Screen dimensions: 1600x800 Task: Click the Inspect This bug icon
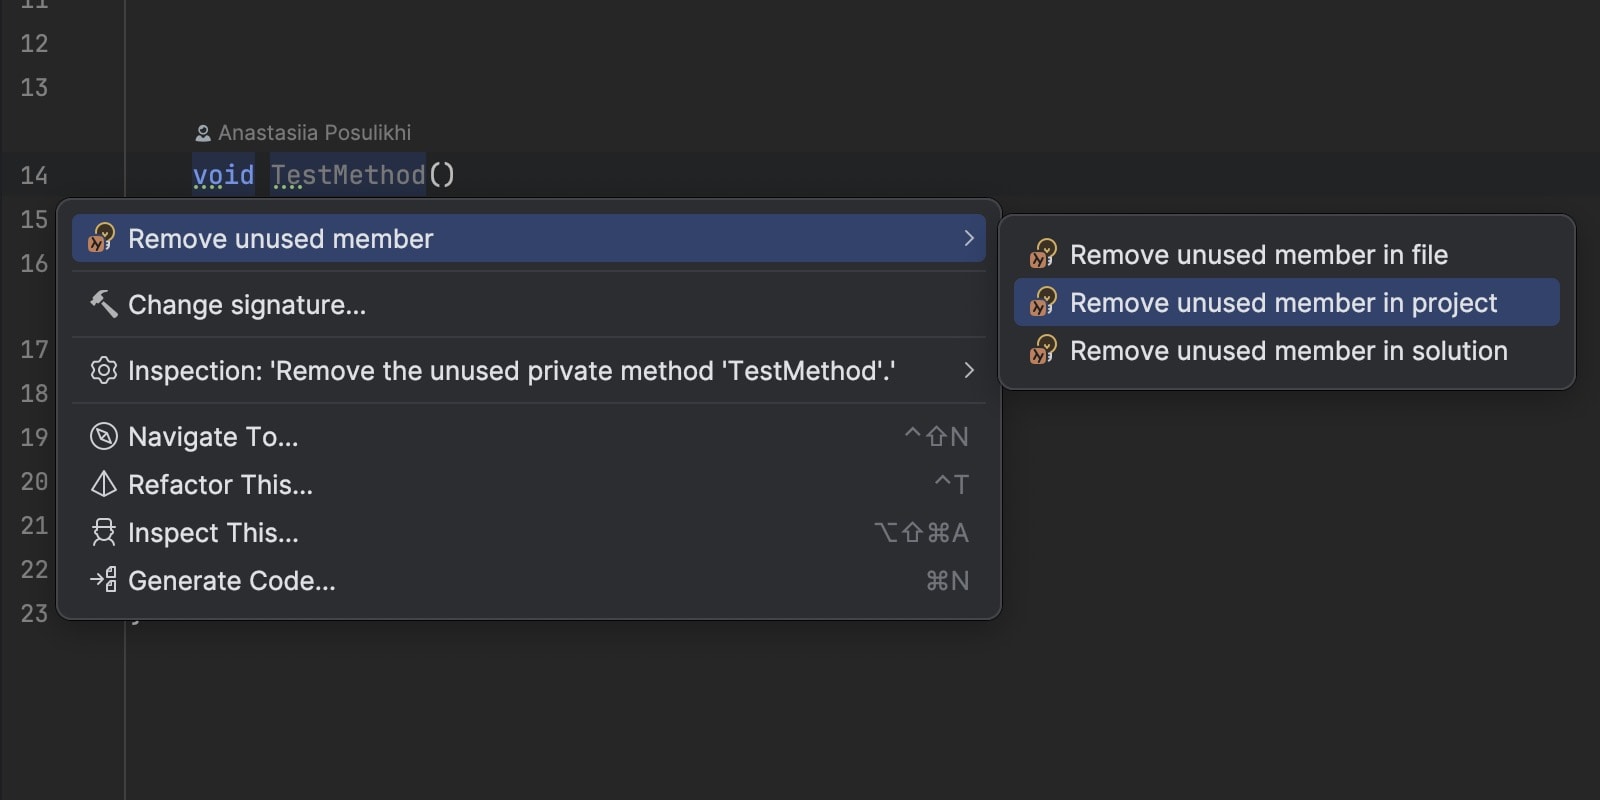coord(103,532)
